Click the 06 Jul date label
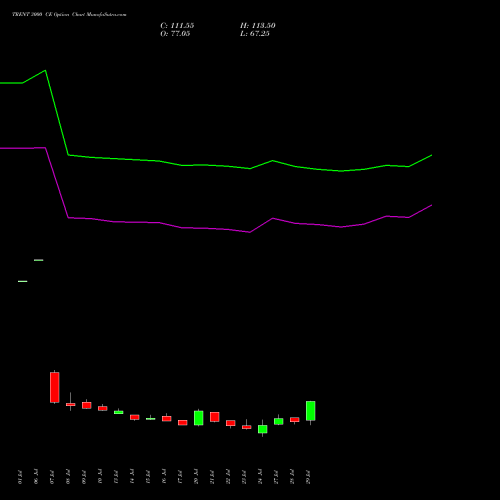This screenshot has width=500, height=500. click(36, 477)
